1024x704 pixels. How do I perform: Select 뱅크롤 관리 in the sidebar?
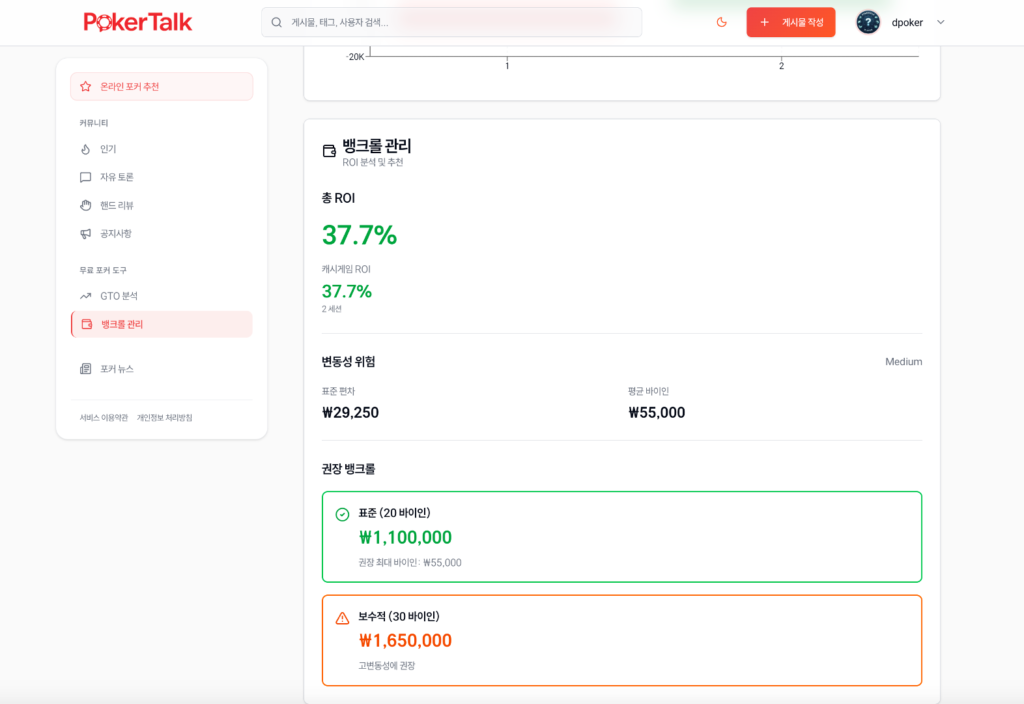coord(162,324)
